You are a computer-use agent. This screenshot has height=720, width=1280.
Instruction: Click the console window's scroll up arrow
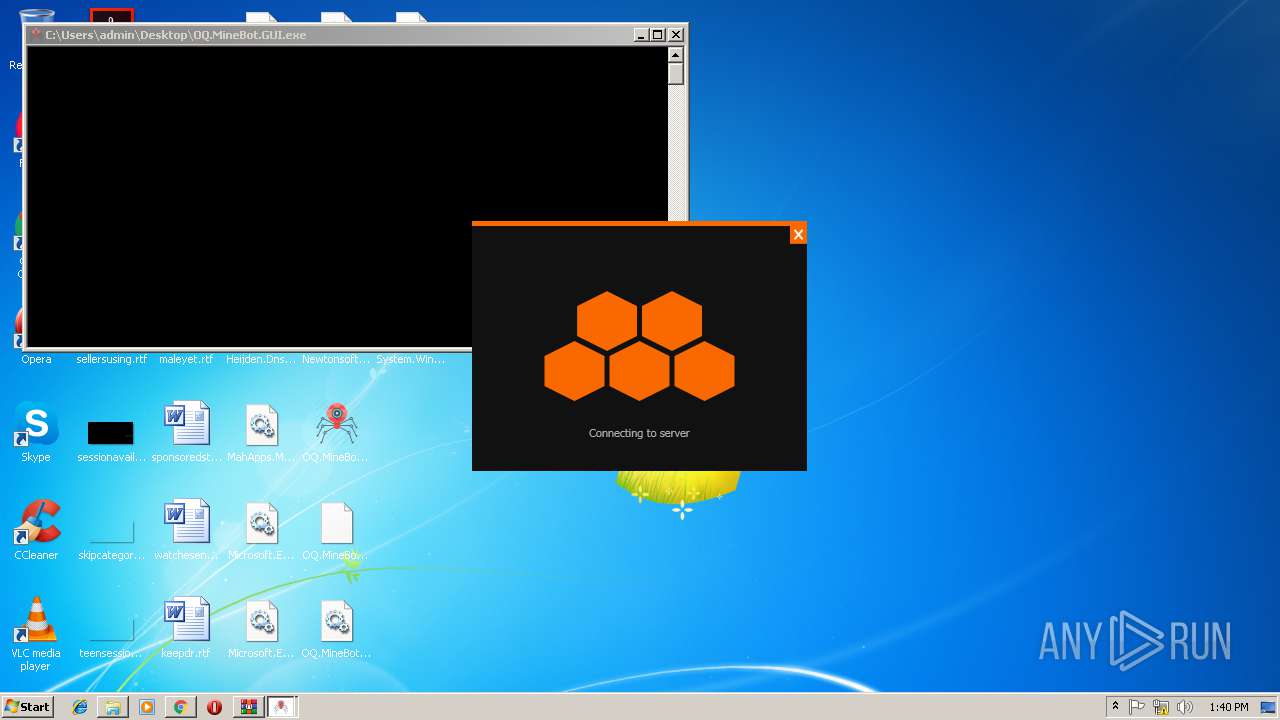(x=676, y=55)
